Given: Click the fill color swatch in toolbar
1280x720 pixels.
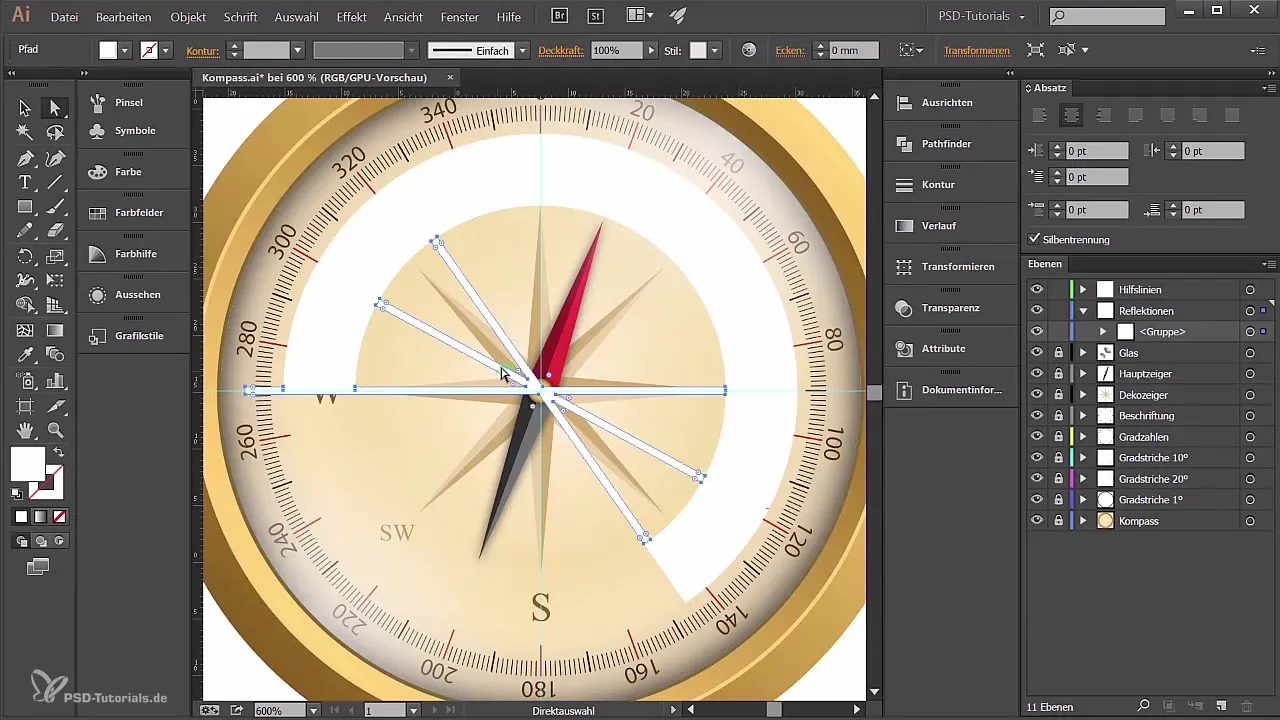Looking at the screenshot, I should 27,463.
